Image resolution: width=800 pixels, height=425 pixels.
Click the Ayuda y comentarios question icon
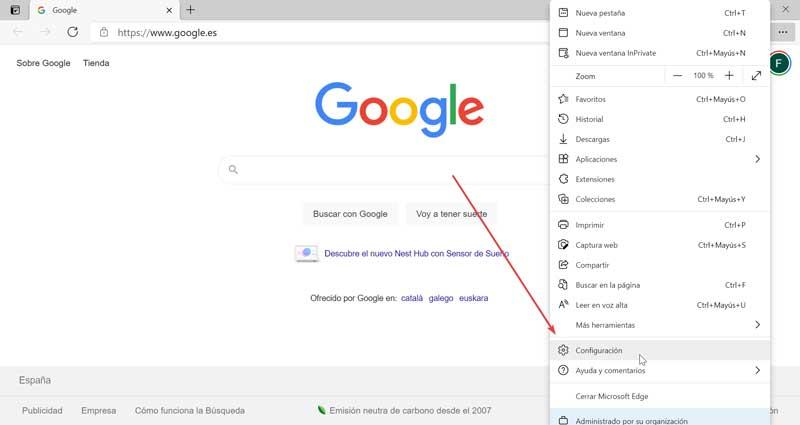563,370
